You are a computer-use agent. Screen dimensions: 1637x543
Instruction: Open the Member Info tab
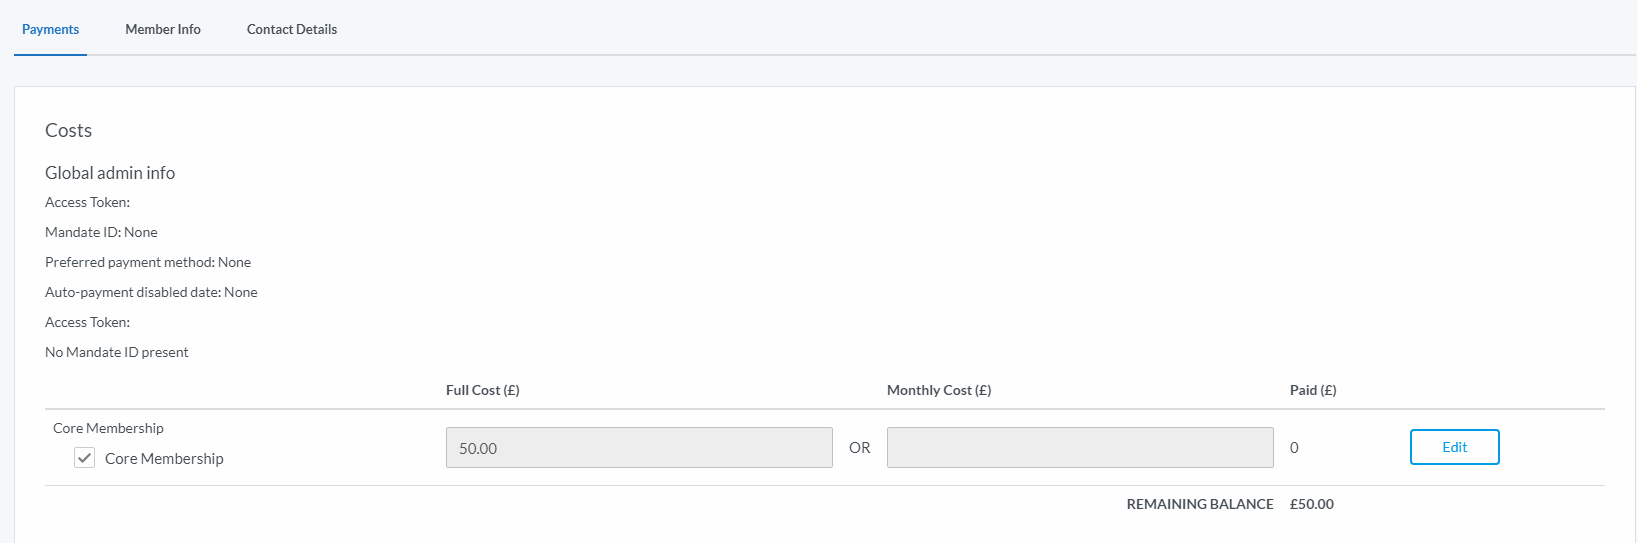163,29
